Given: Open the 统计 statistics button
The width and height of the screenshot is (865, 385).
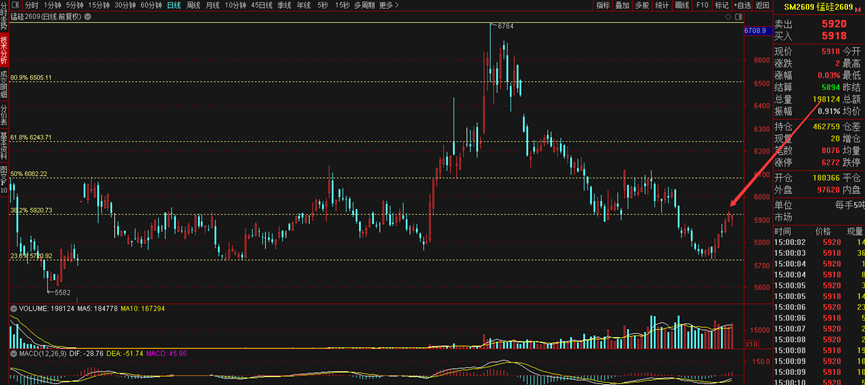Looking at the screenshot, I should tap(661, 6).
